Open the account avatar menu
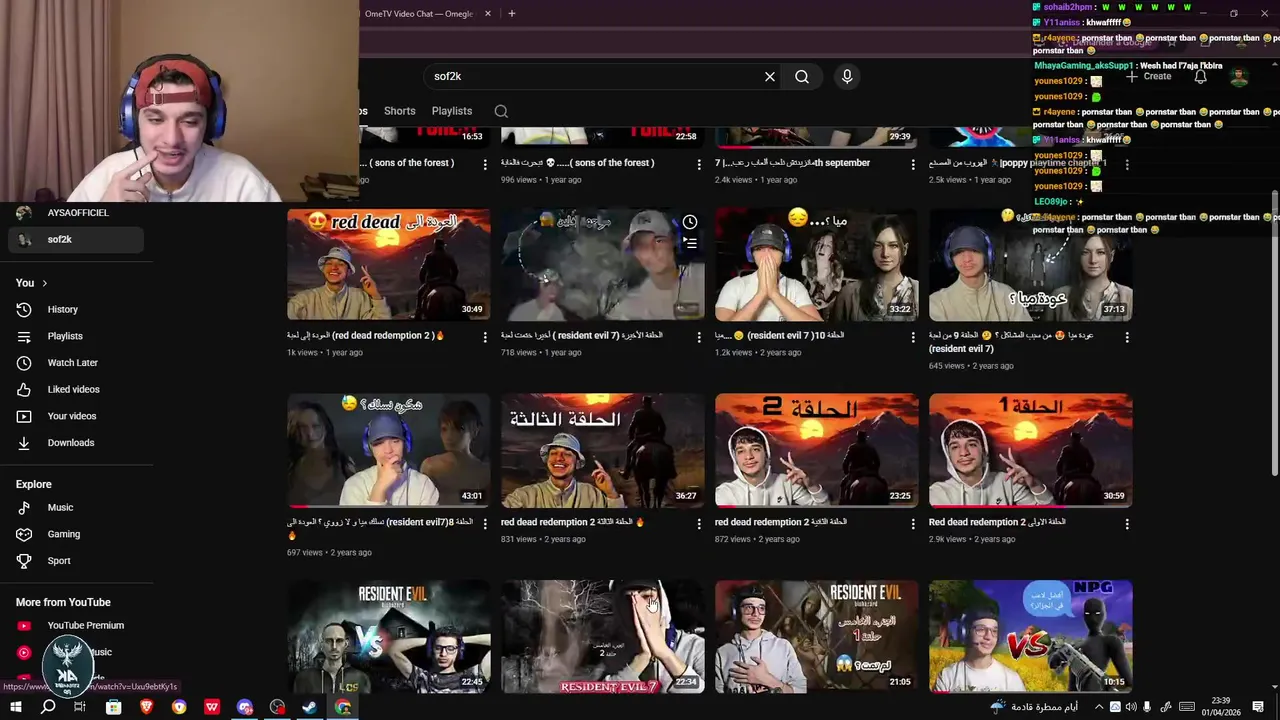This screenshot has width=1280, height=720. click(1239, 77)
